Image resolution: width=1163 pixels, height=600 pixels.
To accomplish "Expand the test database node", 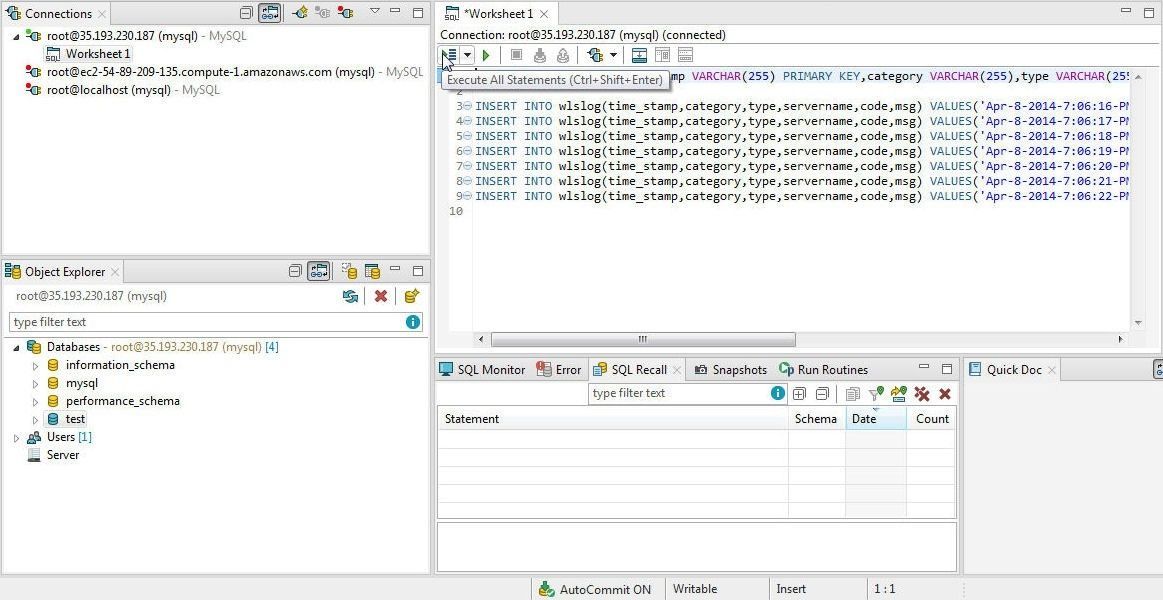I will click(x=35, y=420).
